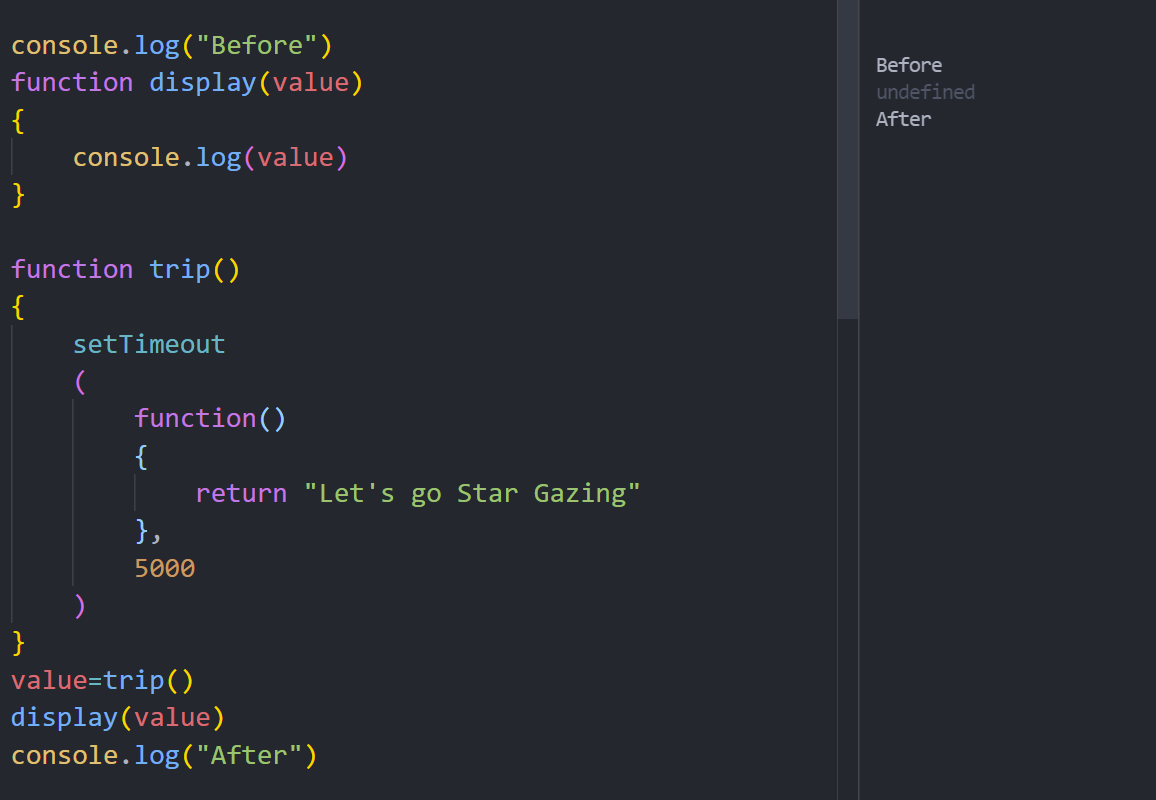1156x800 pixels.
Task: Click the empty console output area
Action: pos(1000,400)
